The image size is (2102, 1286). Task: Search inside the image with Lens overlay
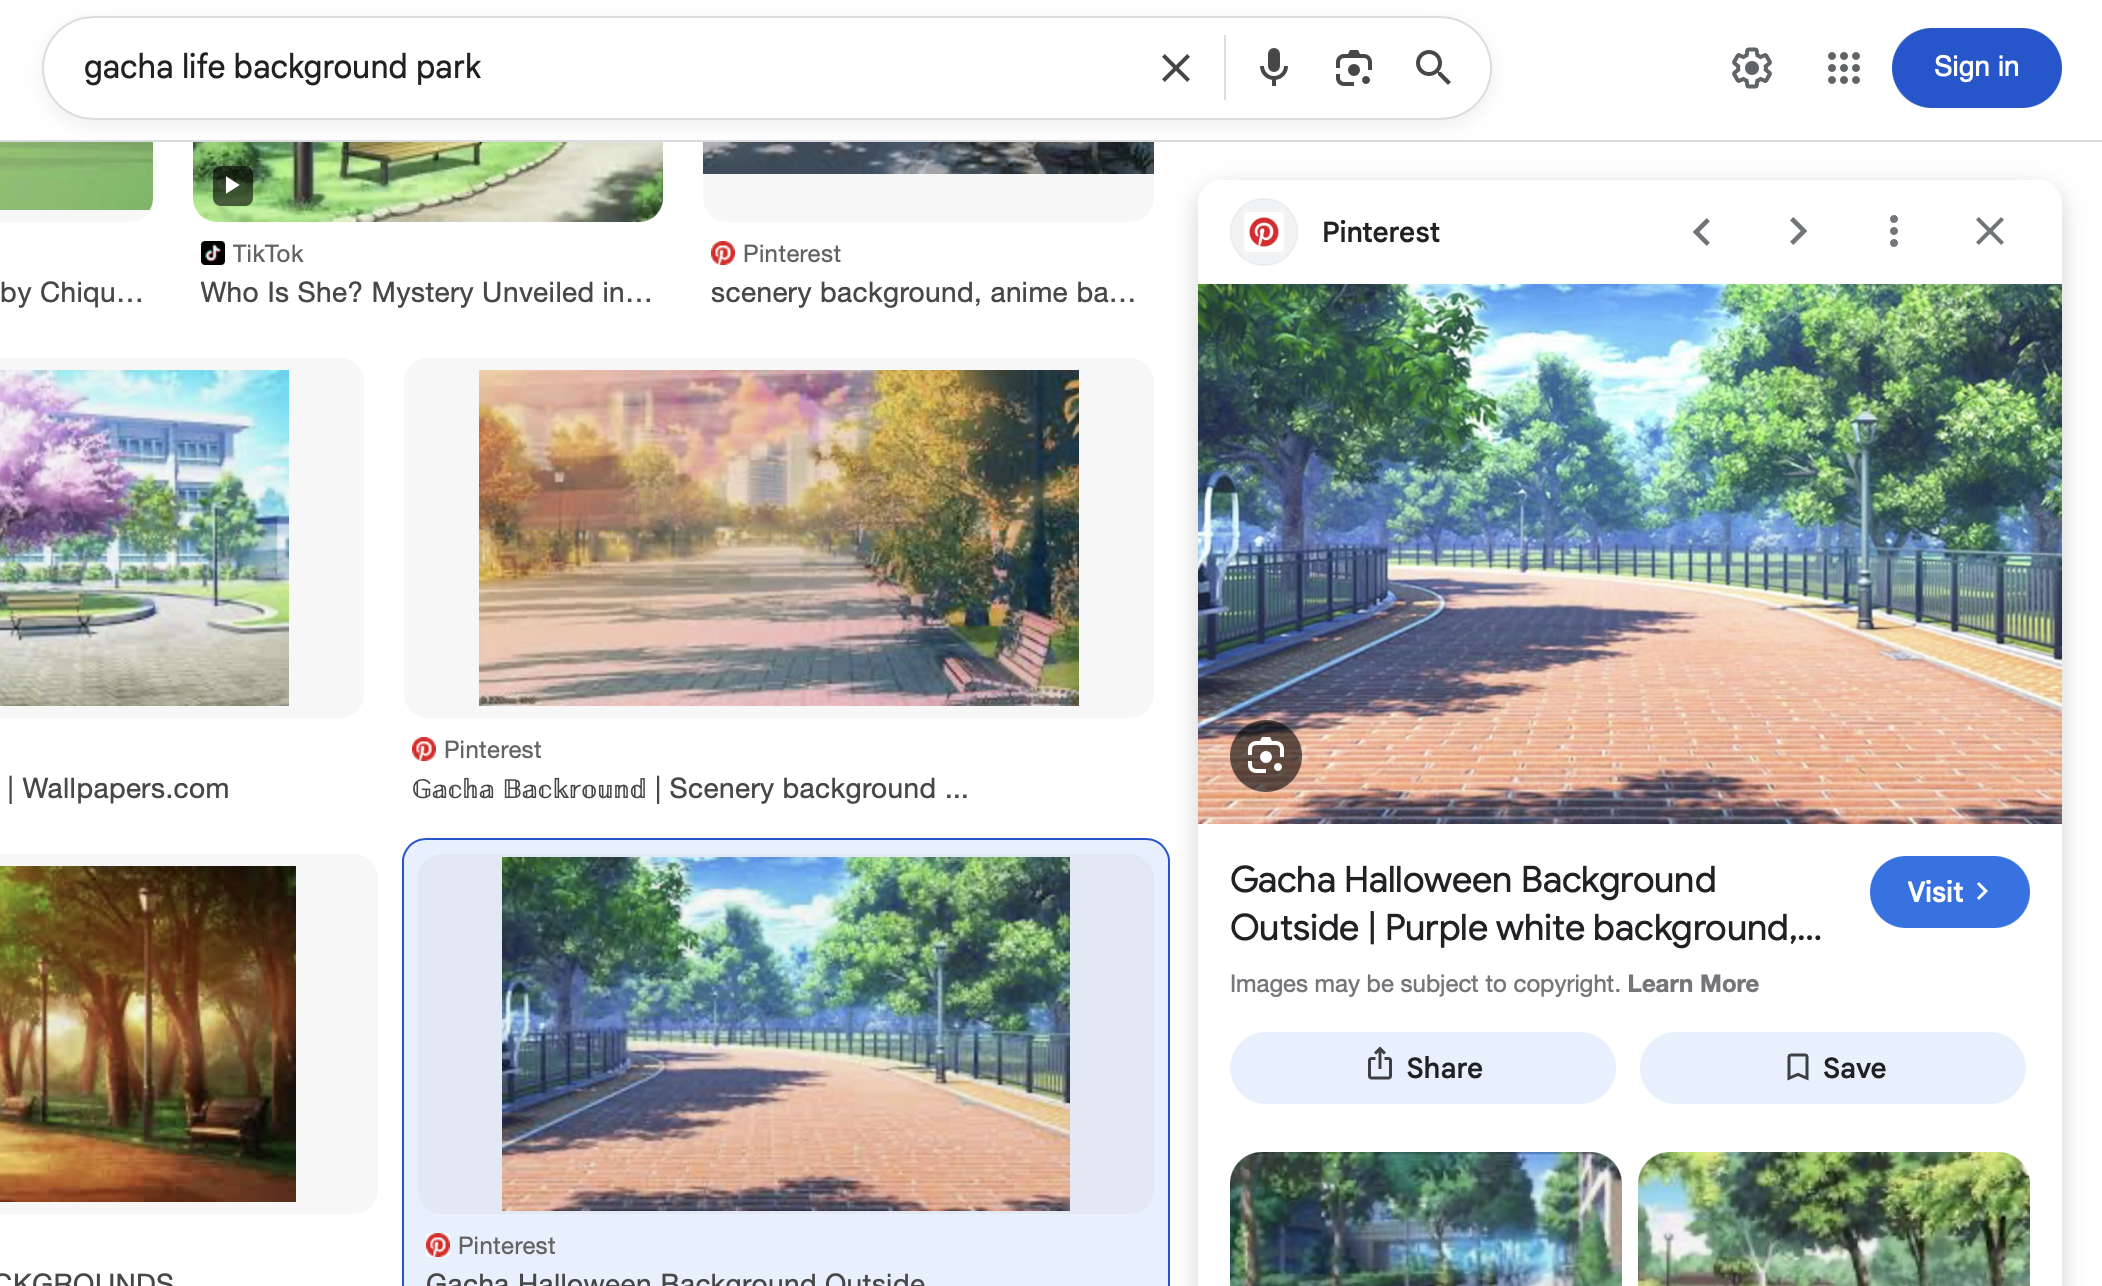tap(1265, 756)
